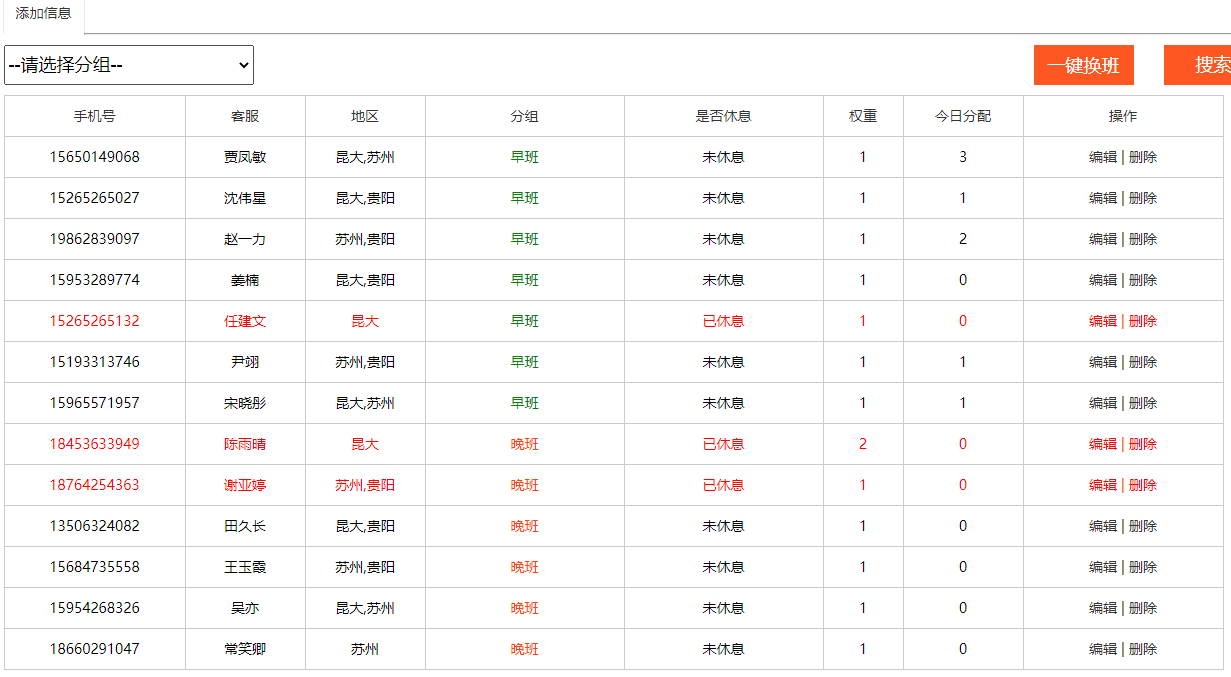Edit the last row 常笑卿
This screenshot has width=1231, height=677.
pyautogui.click(x=1102, y=649)
